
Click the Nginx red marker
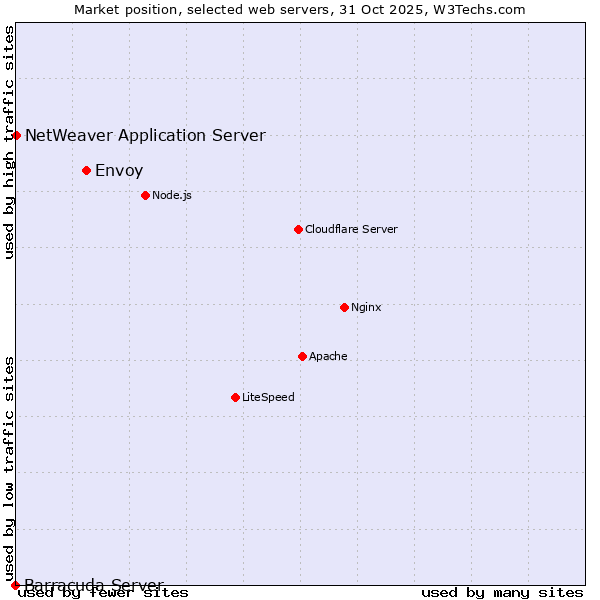pyautogui.click(x=344, y=307)
